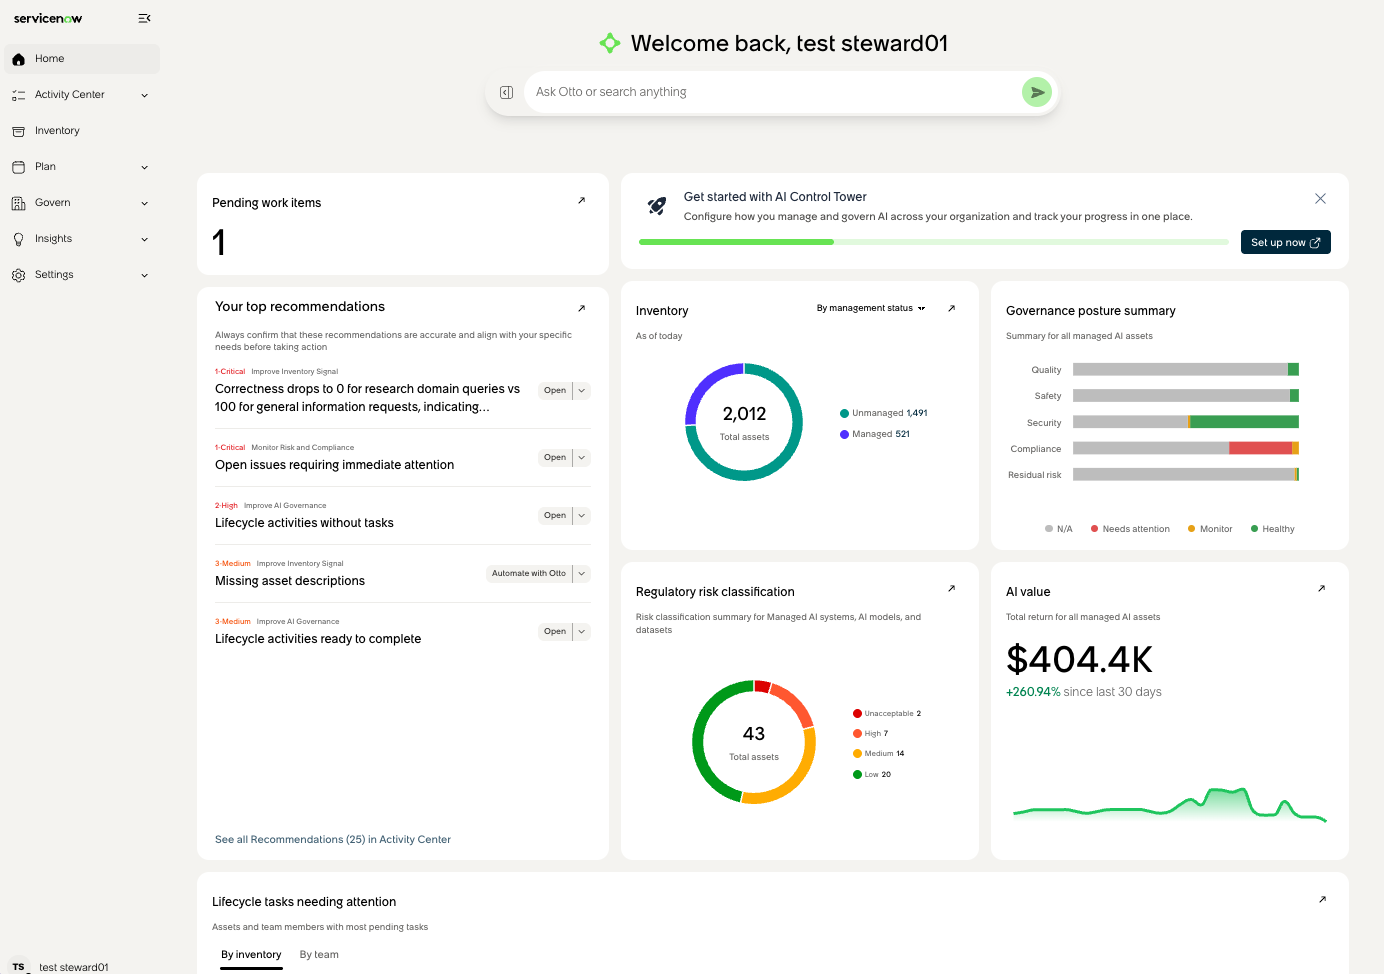The height and width of the screenshot is (974, 1384).
Task: Click the Plan calendar icon
Action: tap(18, 167)
